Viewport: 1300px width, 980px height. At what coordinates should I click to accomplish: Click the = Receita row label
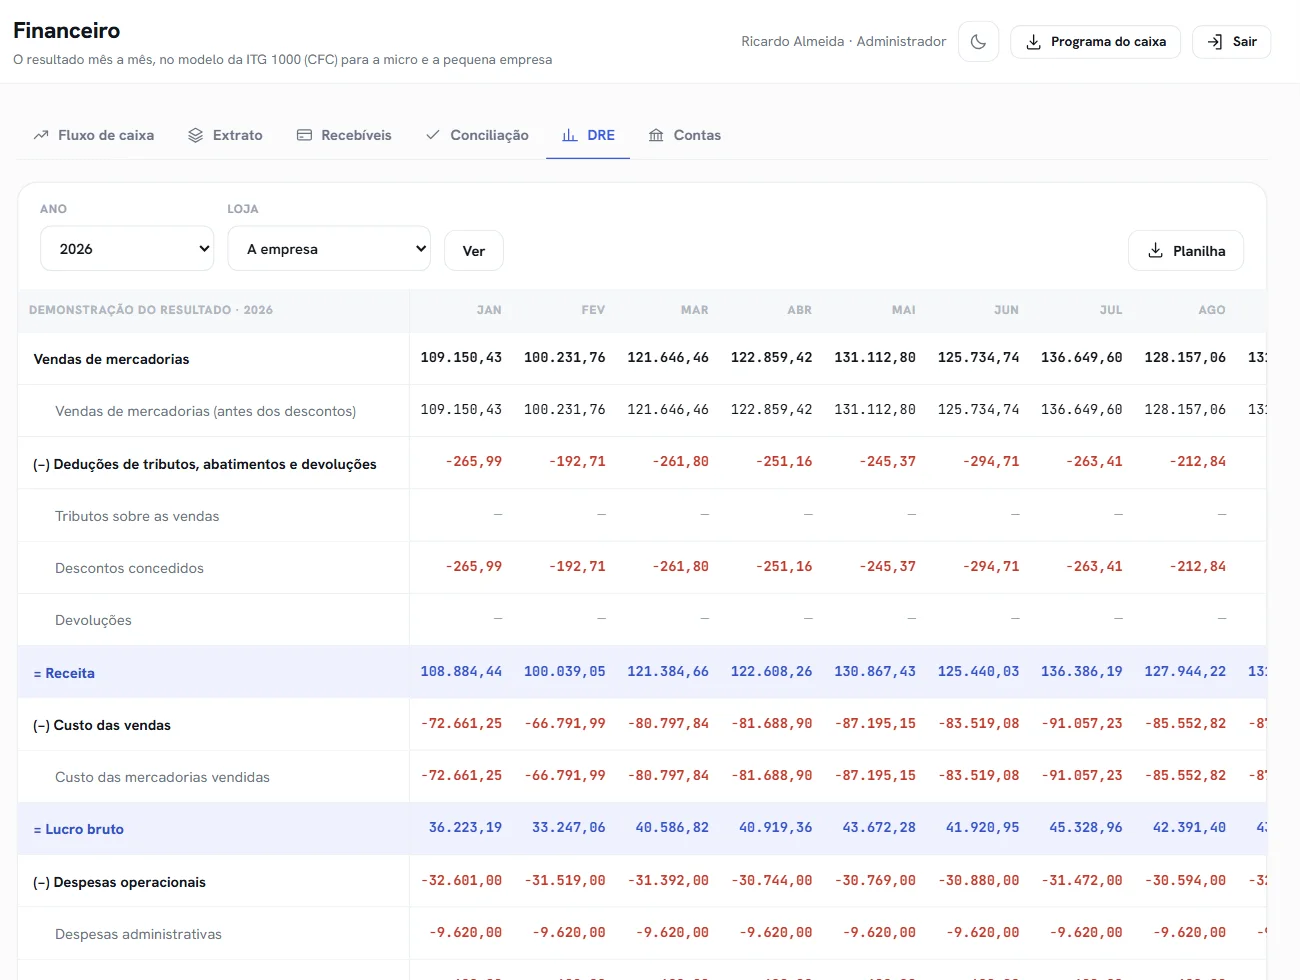[x=64, y=673]
